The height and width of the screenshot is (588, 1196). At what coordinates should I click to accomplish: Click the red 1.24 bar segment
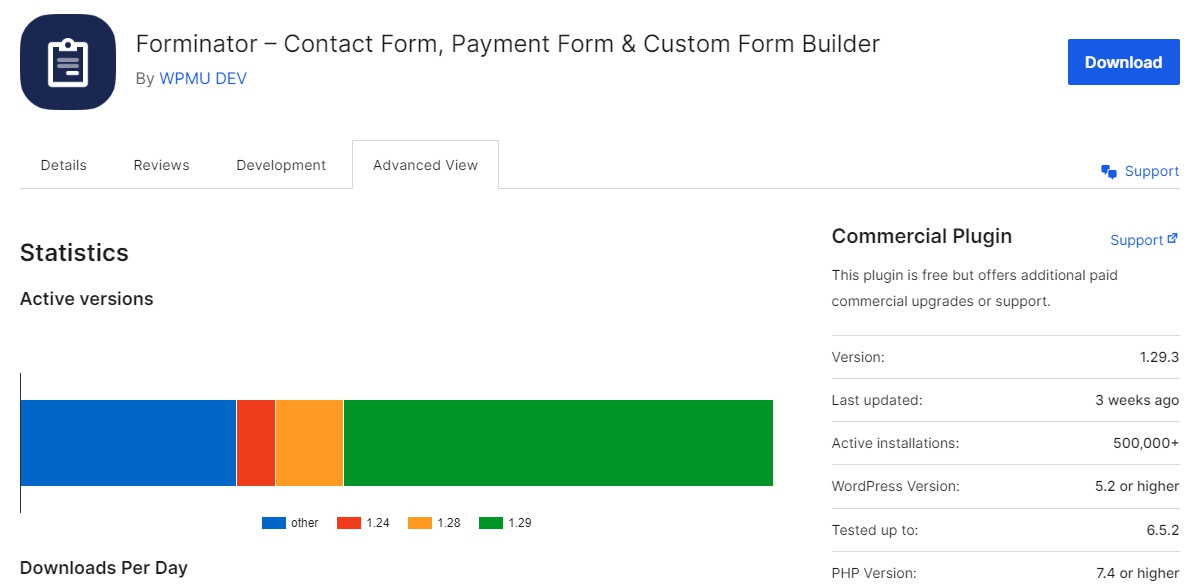pyautogui.click(x=256, y=443)
